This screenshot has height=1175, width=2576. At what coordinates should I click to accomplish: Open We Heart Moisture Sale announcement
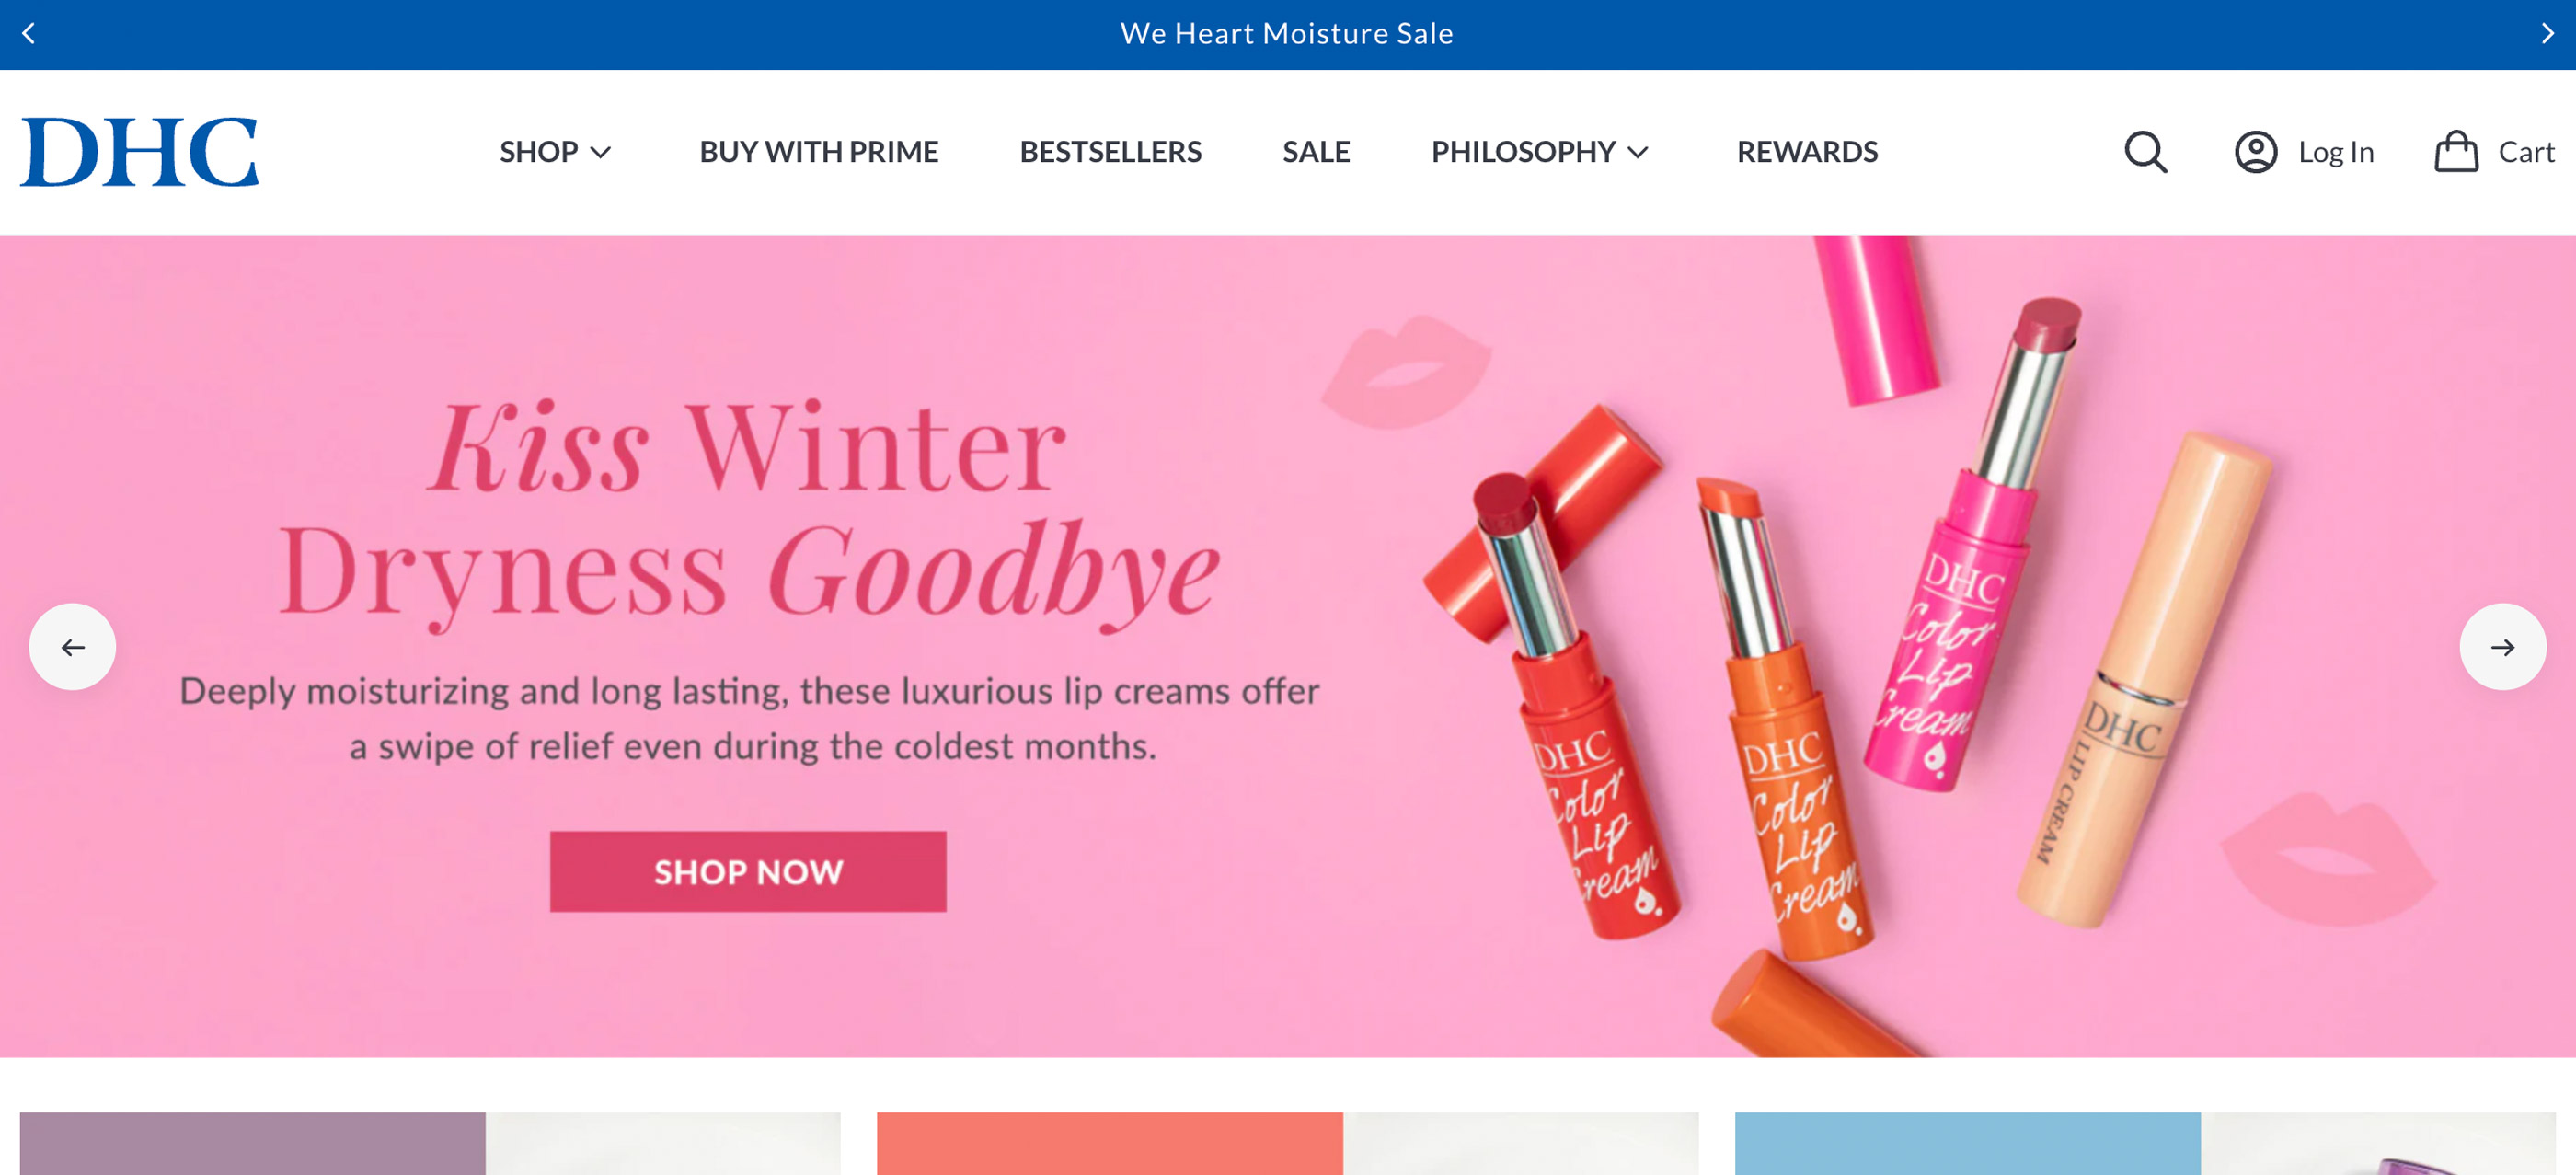click(1286, 34)
